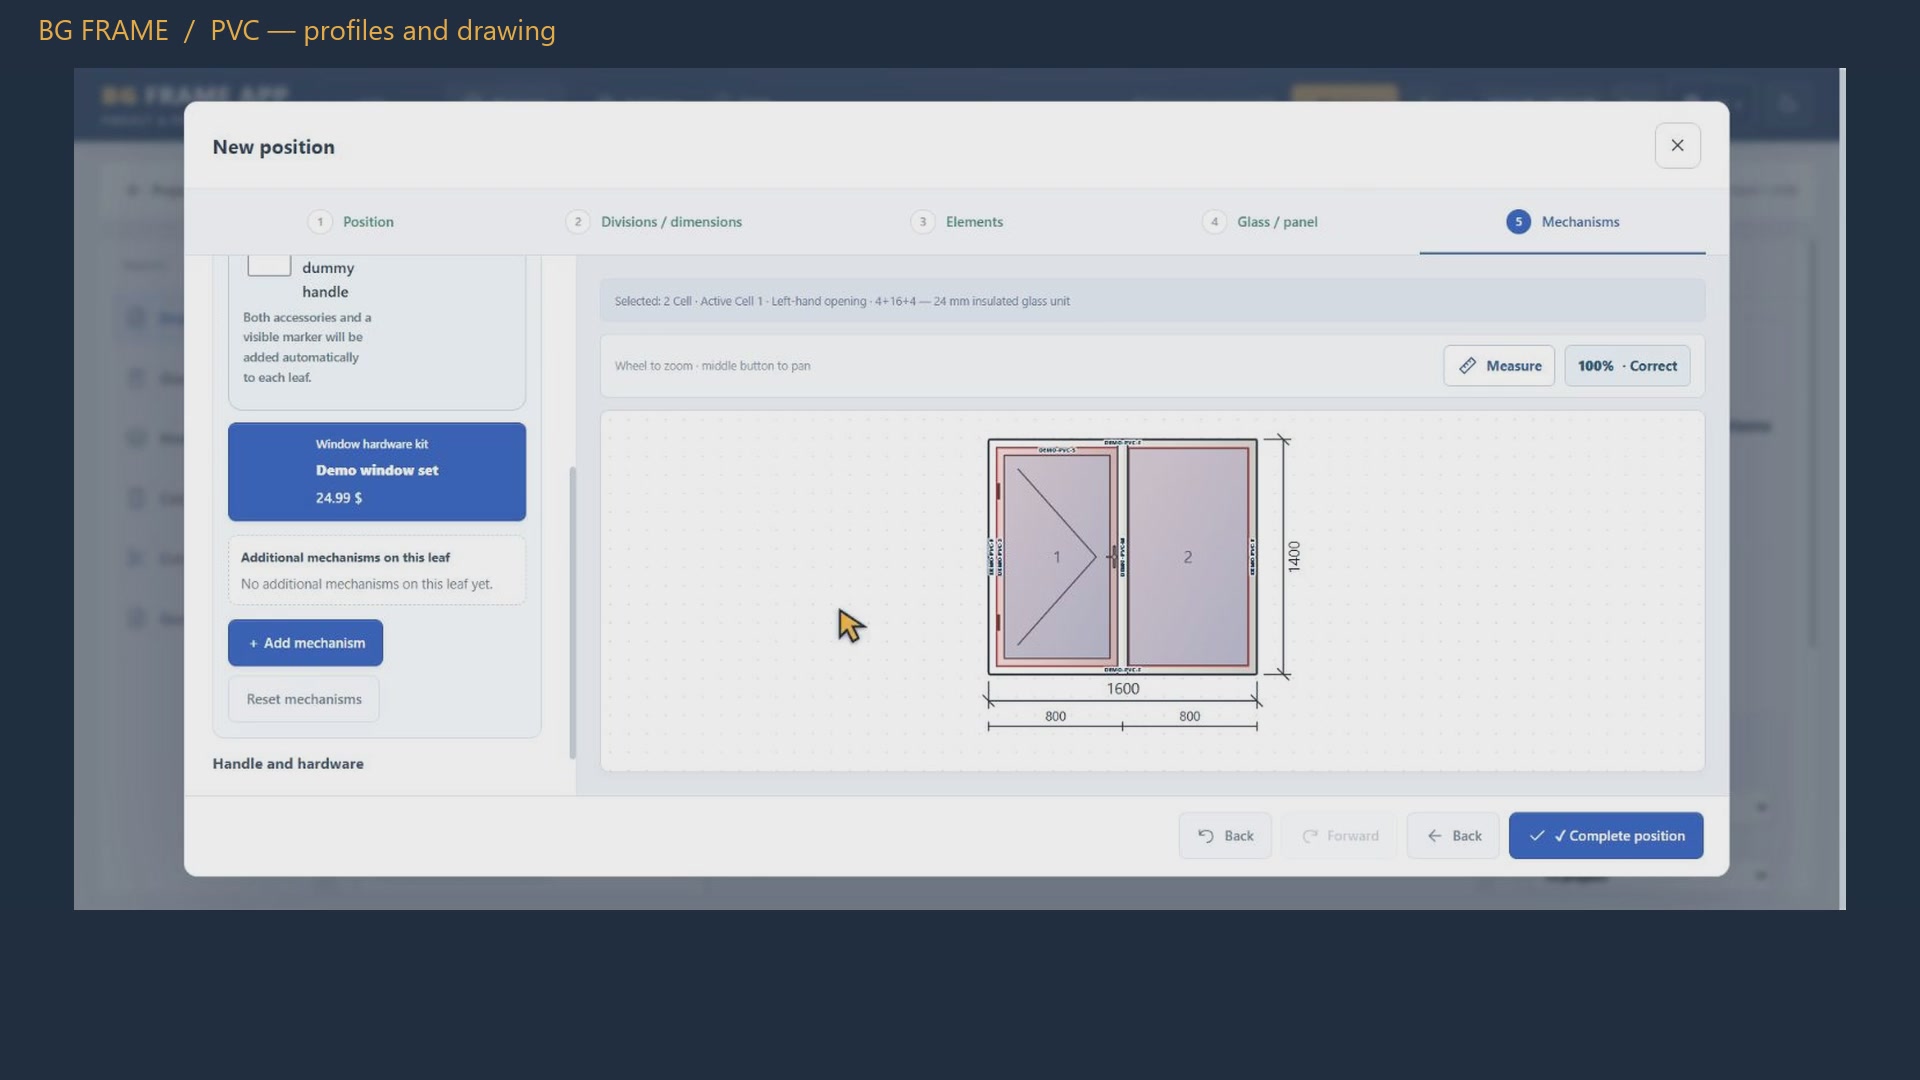Expand the Handle and hardware section
Screen dimensions: 1920x1080
click(288, 764)
